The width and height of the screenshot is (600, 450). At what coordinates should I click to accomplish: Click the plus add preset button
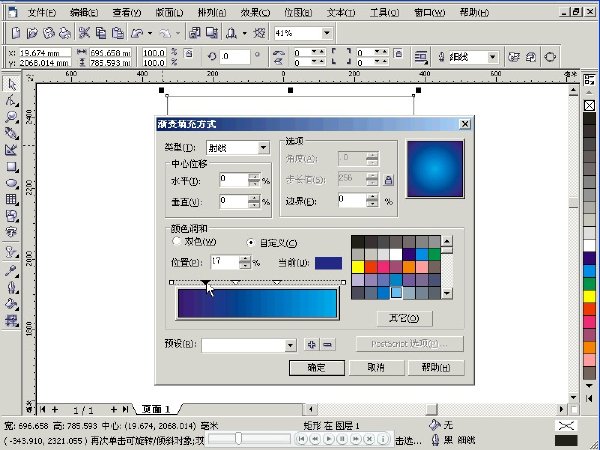pyautogui.click(x=312, y=345)
